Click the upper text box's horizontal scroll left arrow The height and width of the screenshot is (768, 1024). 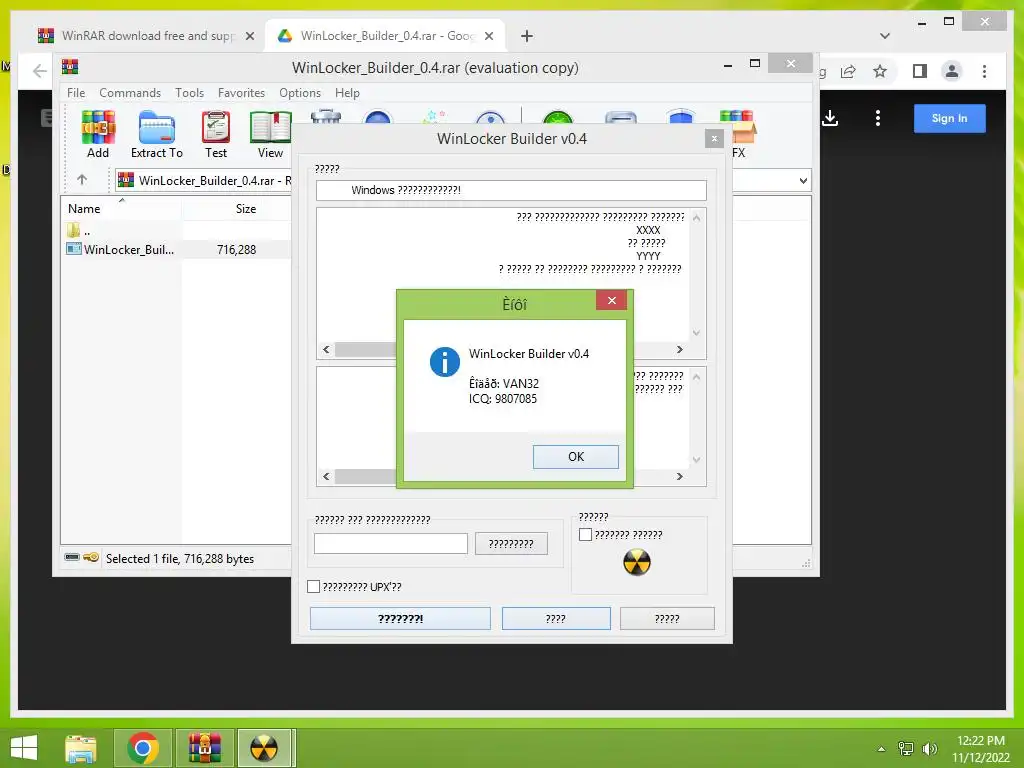tap(326, 349)
